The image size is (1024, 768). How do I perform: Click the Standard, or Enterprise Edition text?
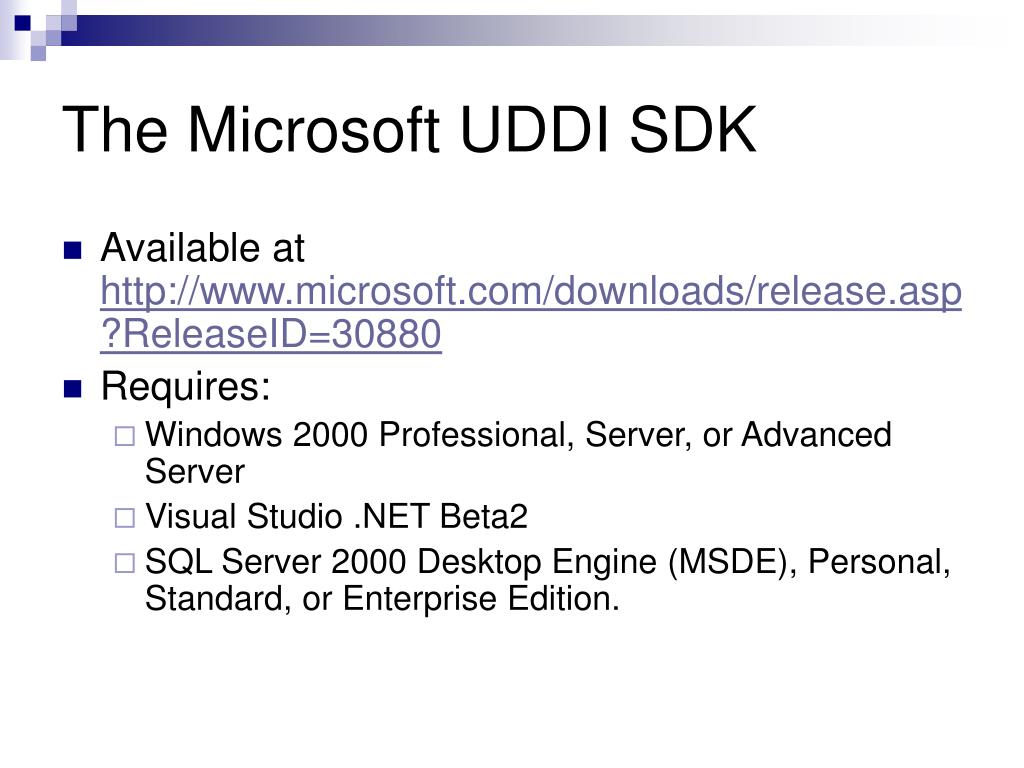pos(382,599)
